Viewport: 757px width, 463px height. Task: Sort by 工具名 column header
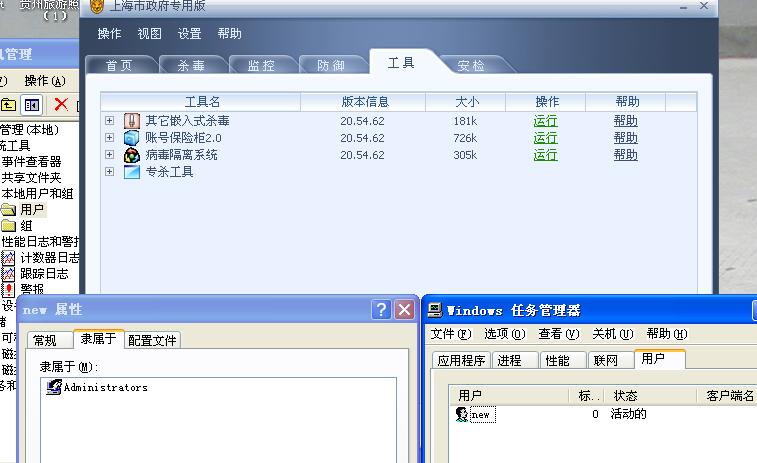coord(201,102)
